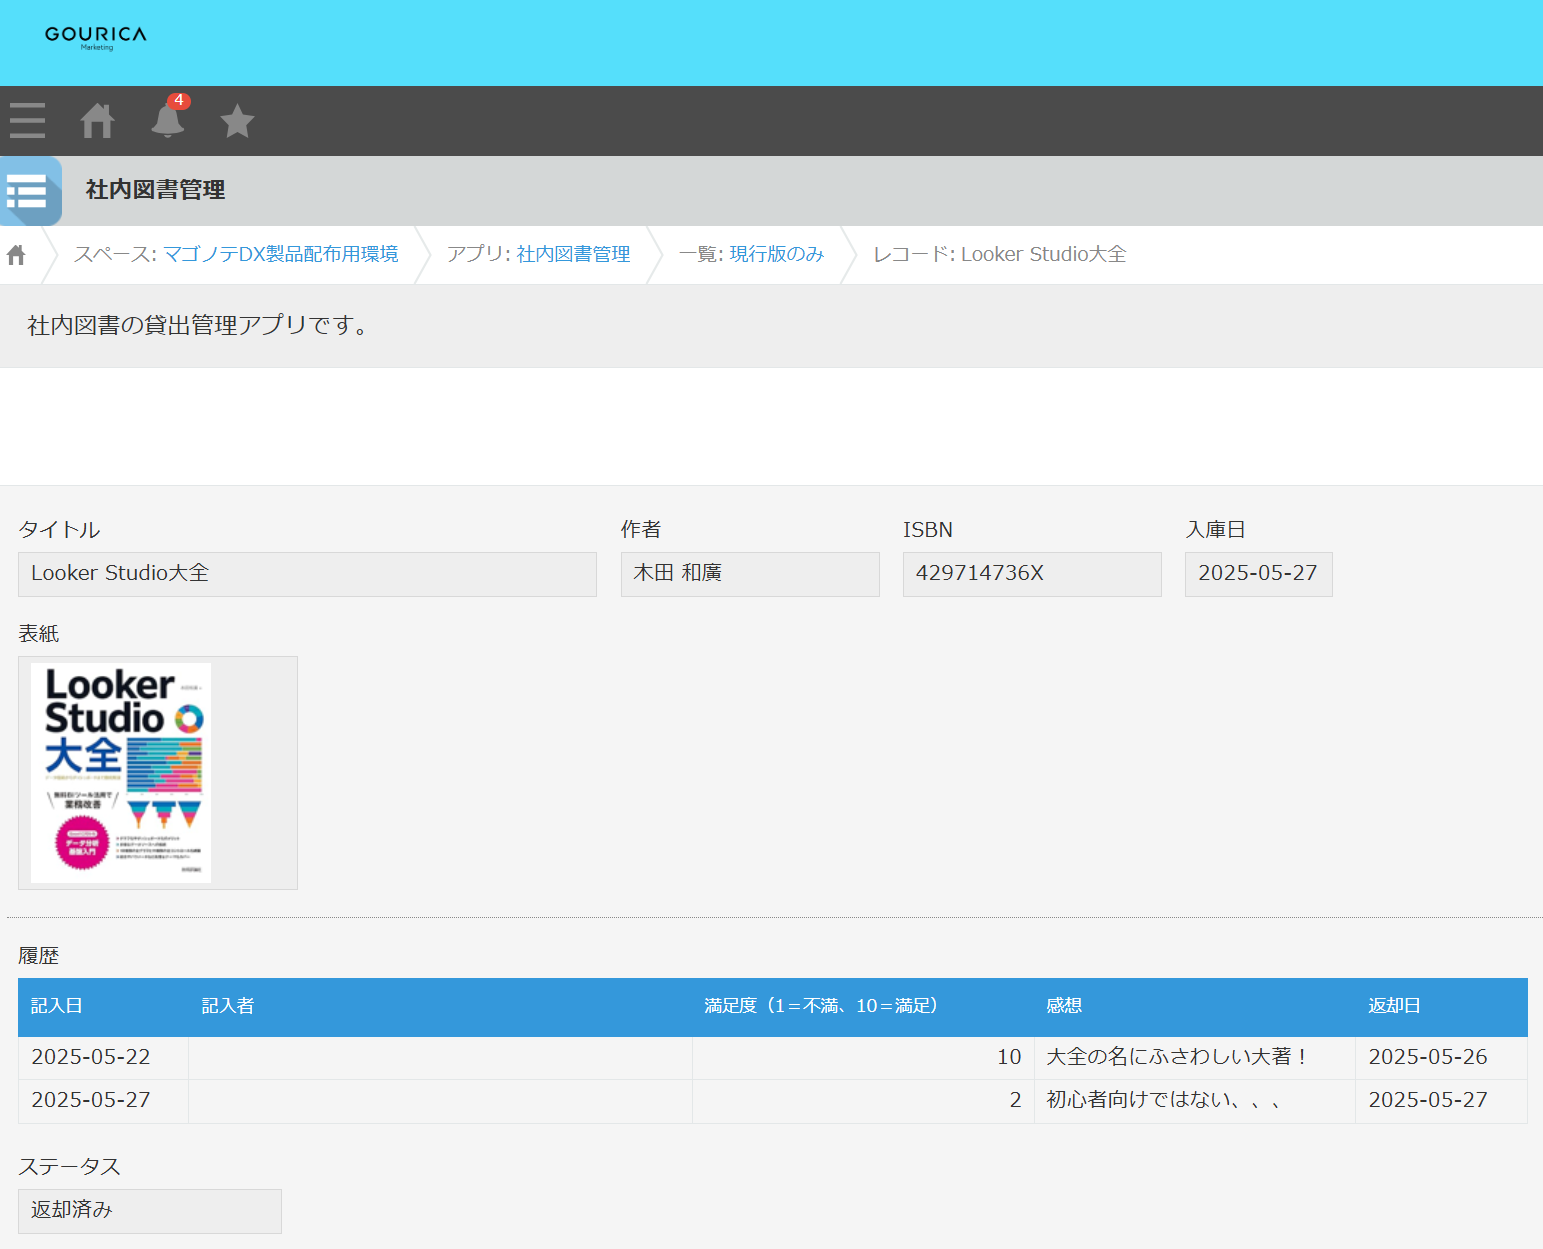Click the GOURICA Marketing logo

point(96,38)
